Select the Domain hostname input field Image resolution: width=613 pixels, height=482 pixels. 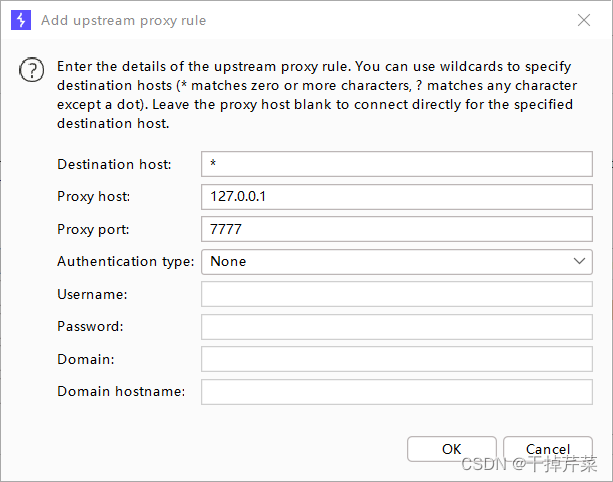pos(397,391)
